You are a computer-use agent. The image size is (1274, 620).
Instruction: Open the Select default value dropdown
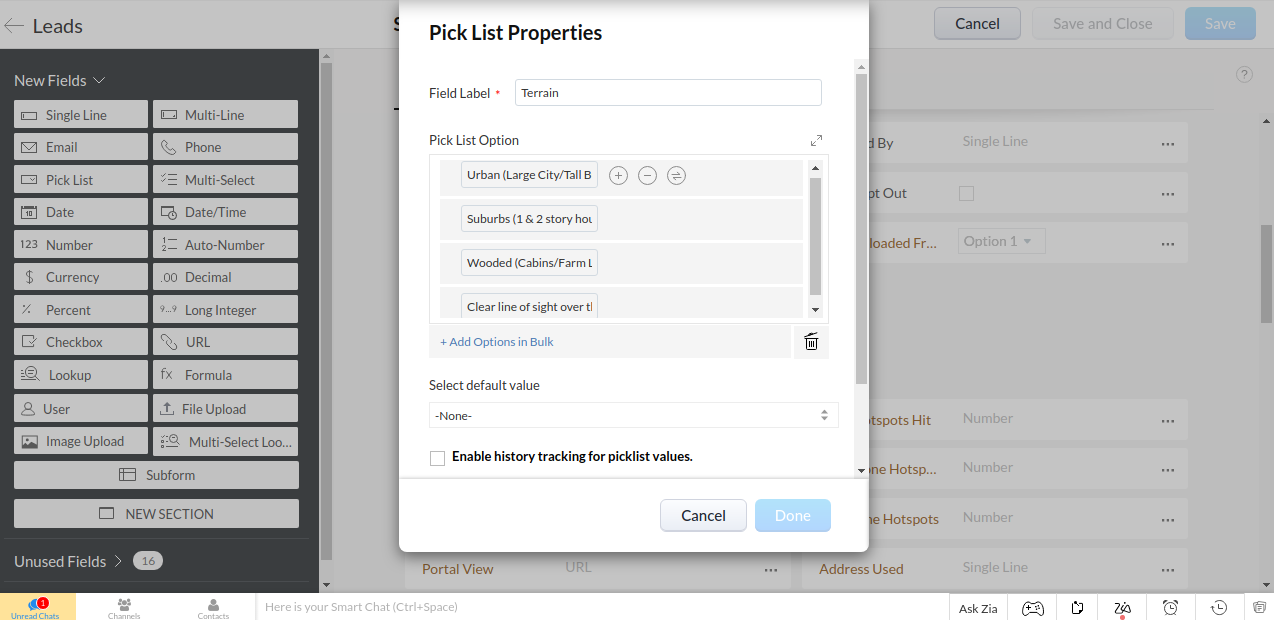tap(633, 415)
